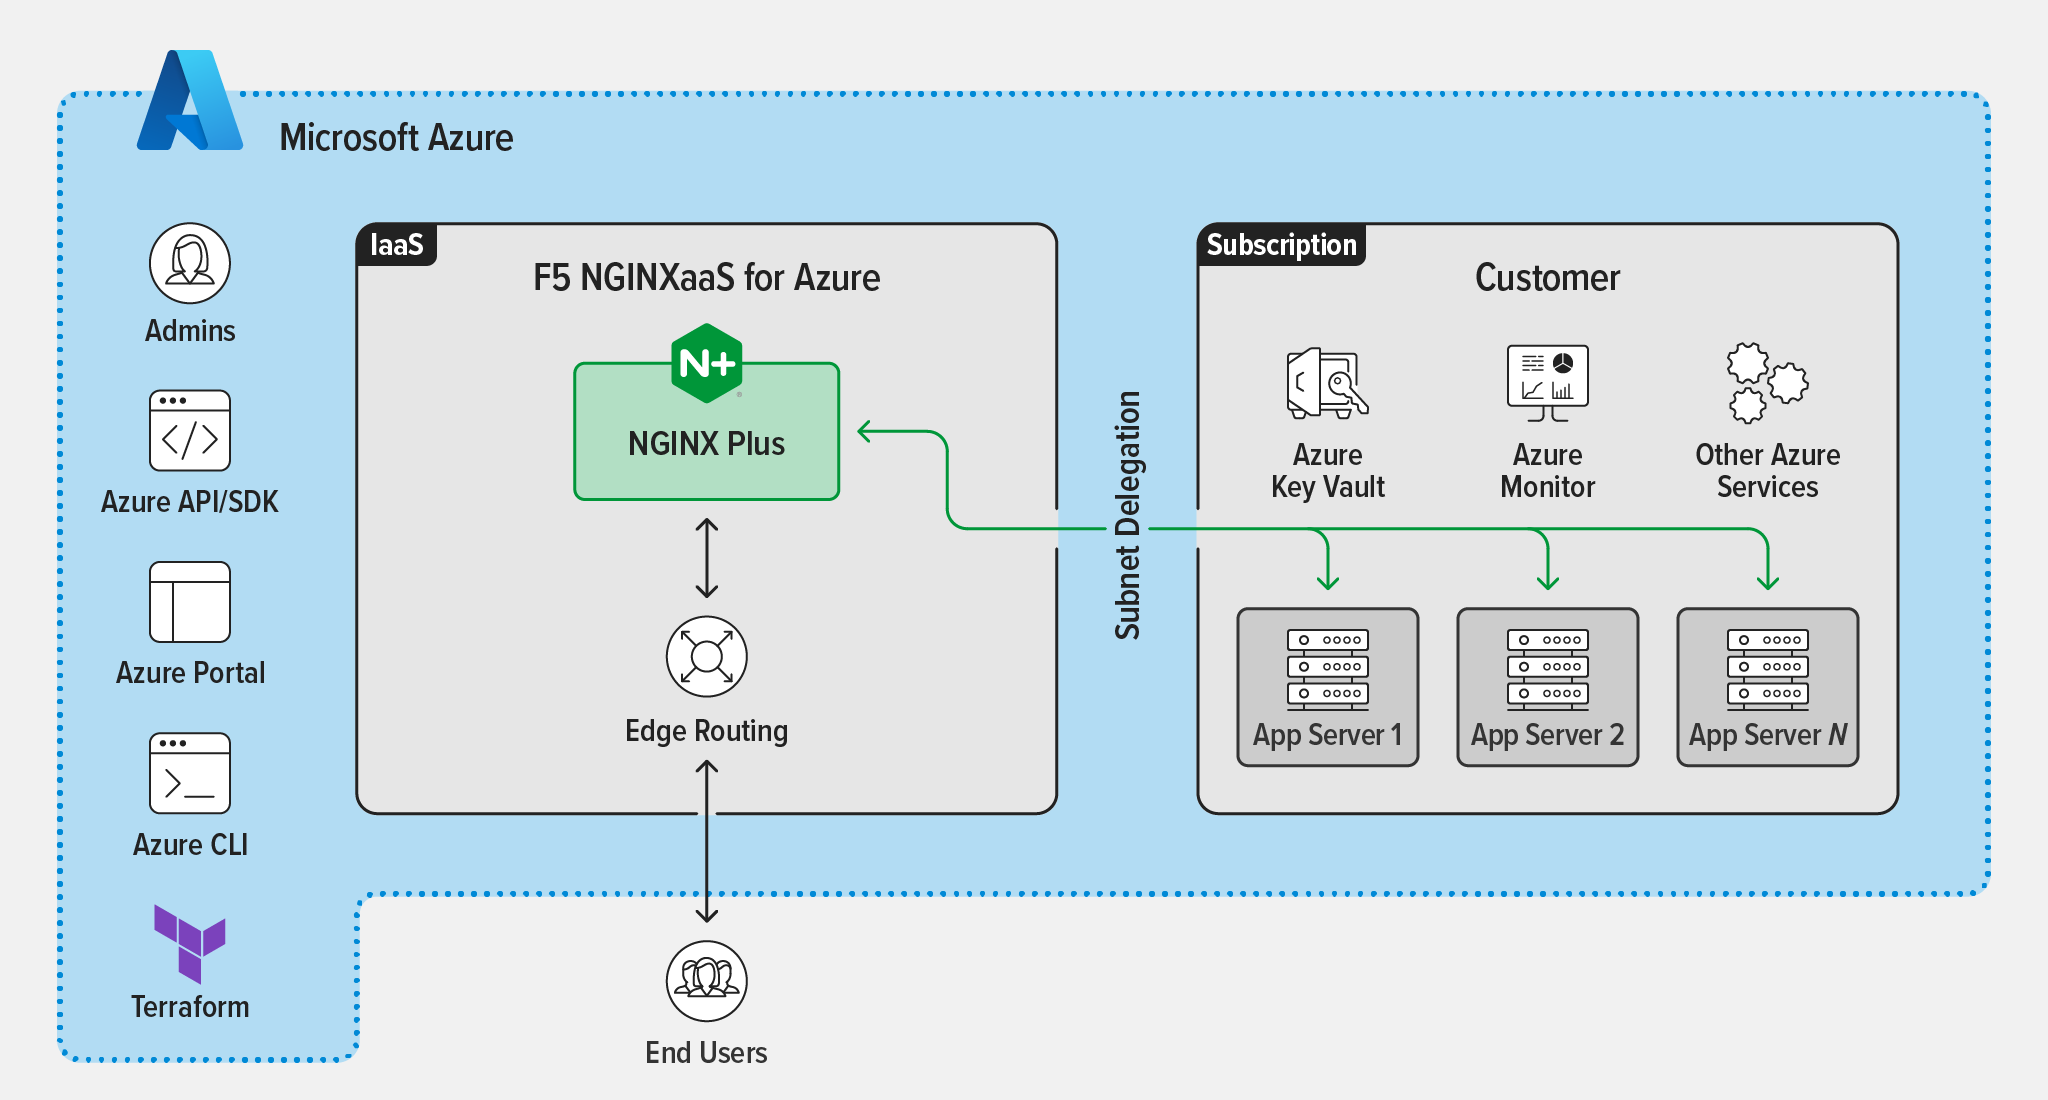Click the Azure Monitor label
Screen dimensions: 2048x1100
(1548, 471)
